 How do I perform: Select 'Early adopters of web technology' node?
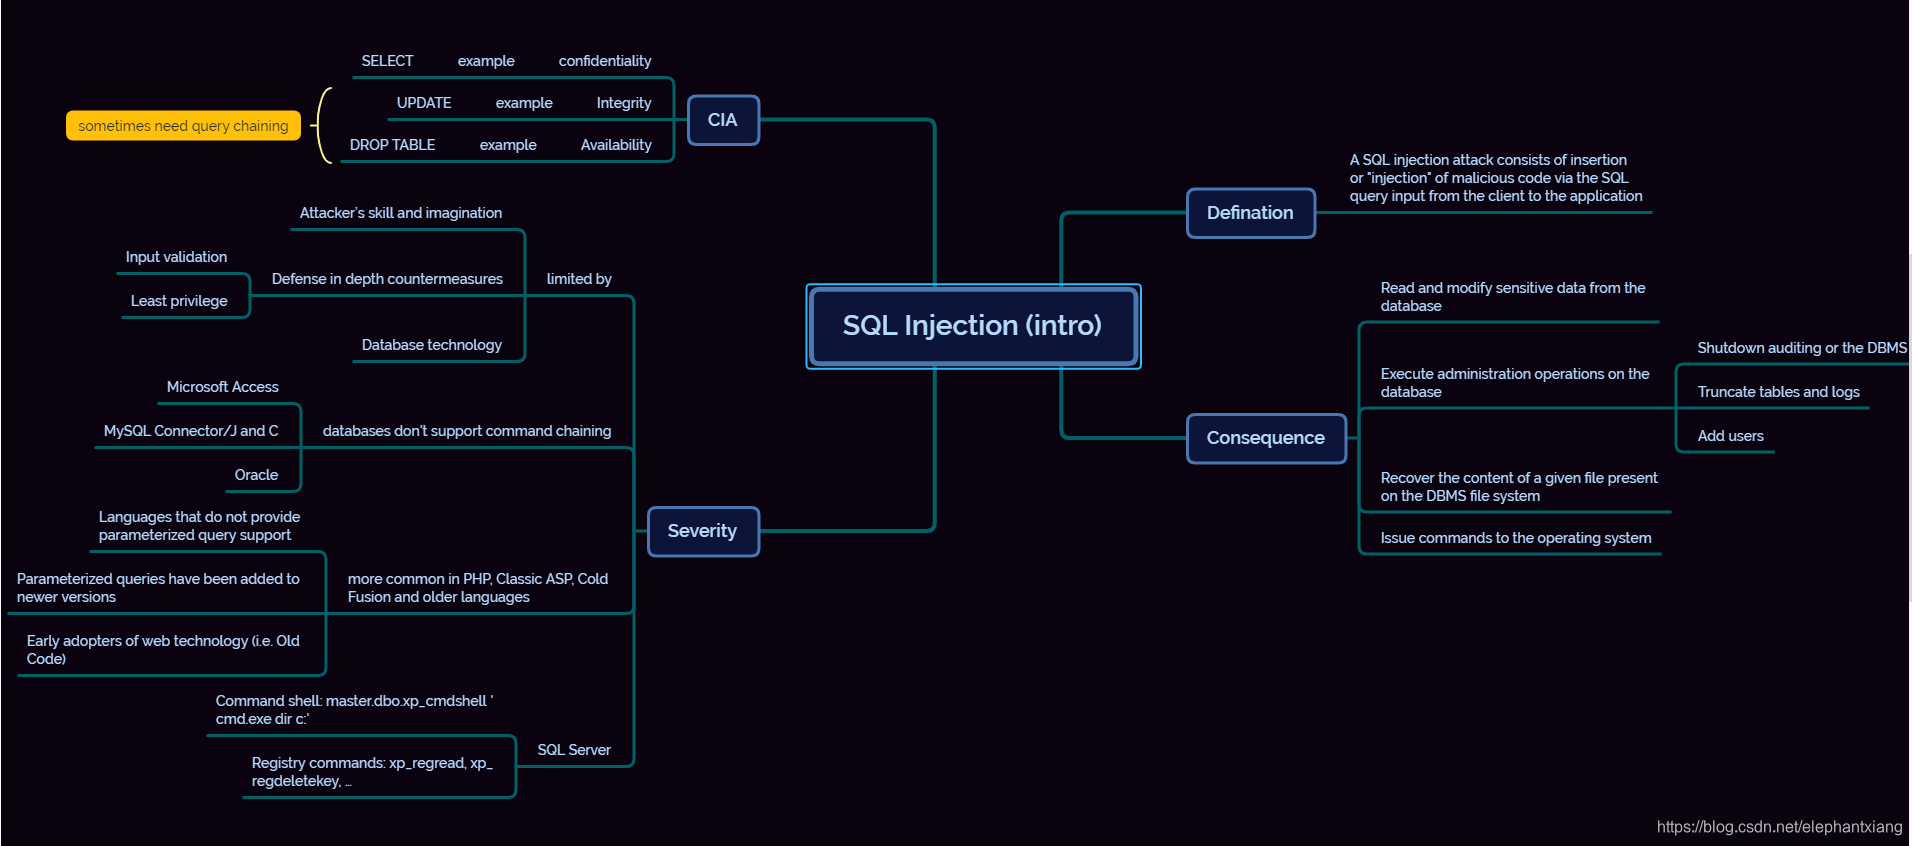coord(163,650)
